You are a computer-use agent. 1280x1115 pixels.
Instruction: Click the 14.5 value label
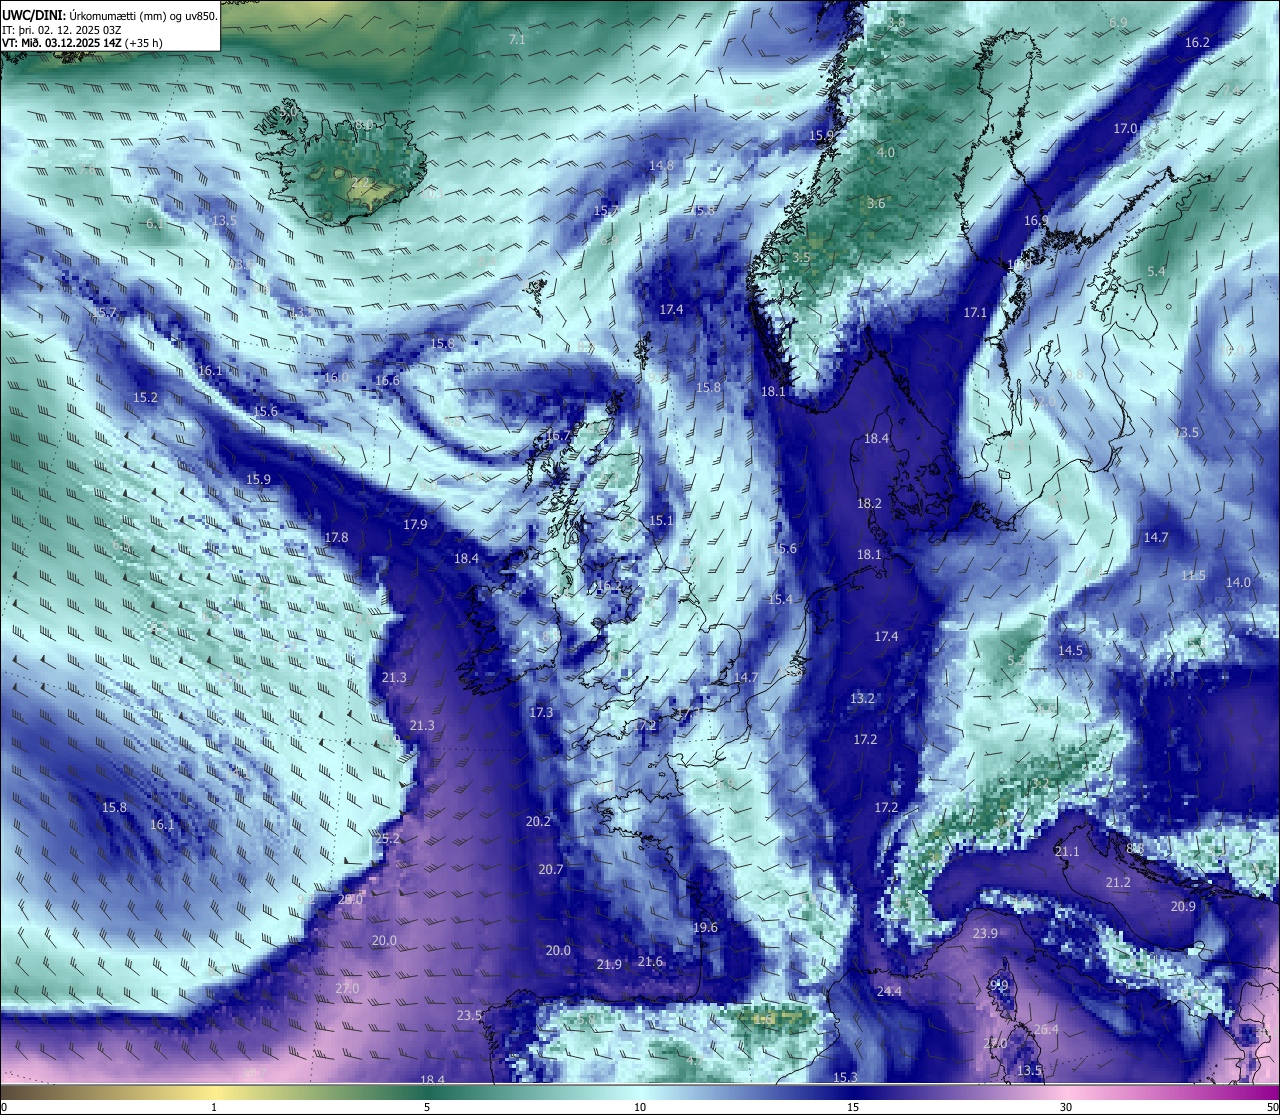1070,651
